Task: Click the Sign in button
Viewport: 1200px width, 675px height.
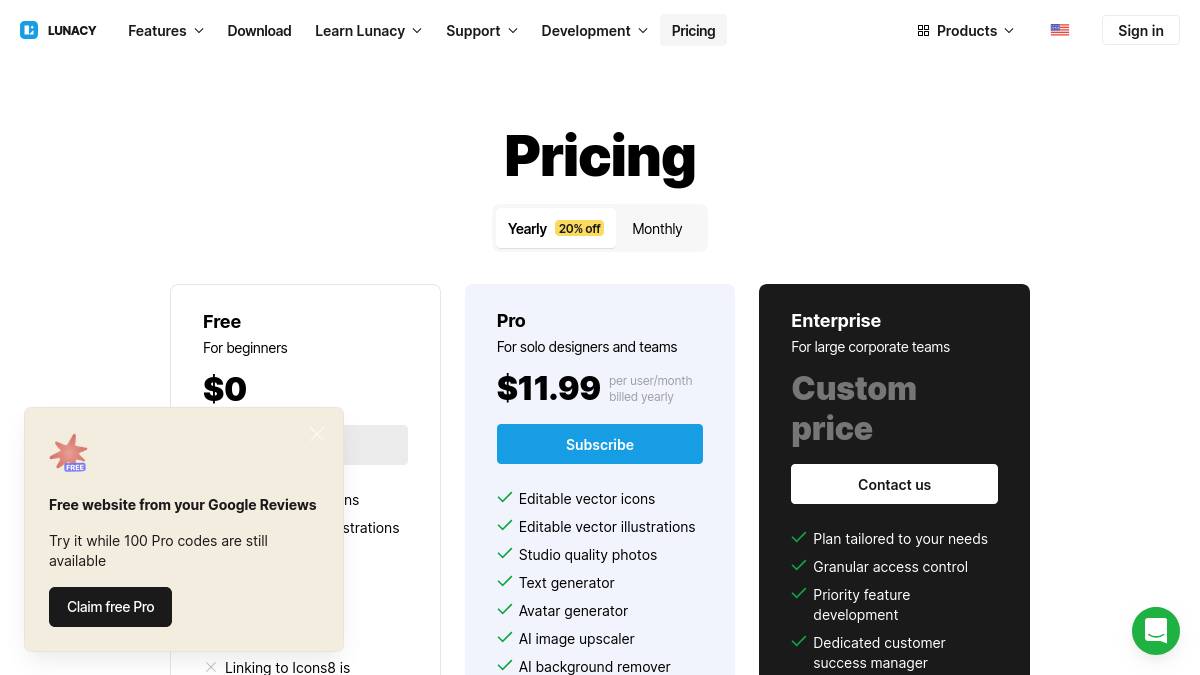Action: [1140, 31]
